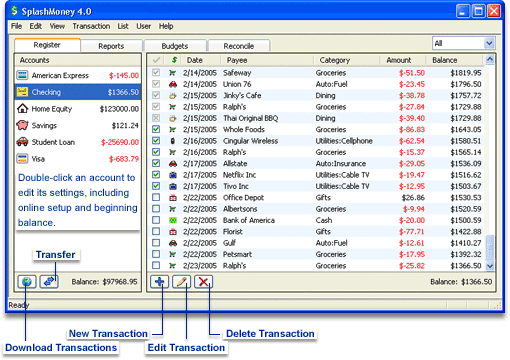Click the American Express card icon
The width and height of the screenshot is (510, 360).
[22, 75]
